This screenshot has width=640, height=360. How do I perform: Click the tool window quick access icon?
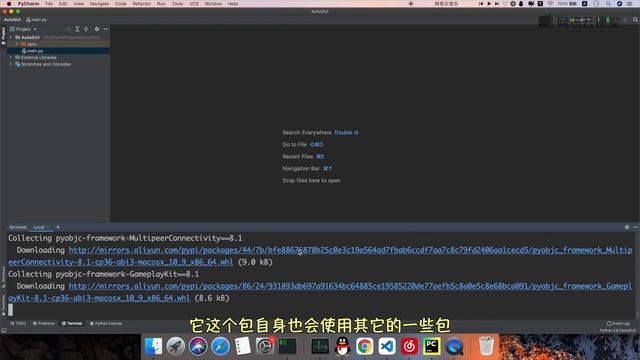click(x=4, y=330)
